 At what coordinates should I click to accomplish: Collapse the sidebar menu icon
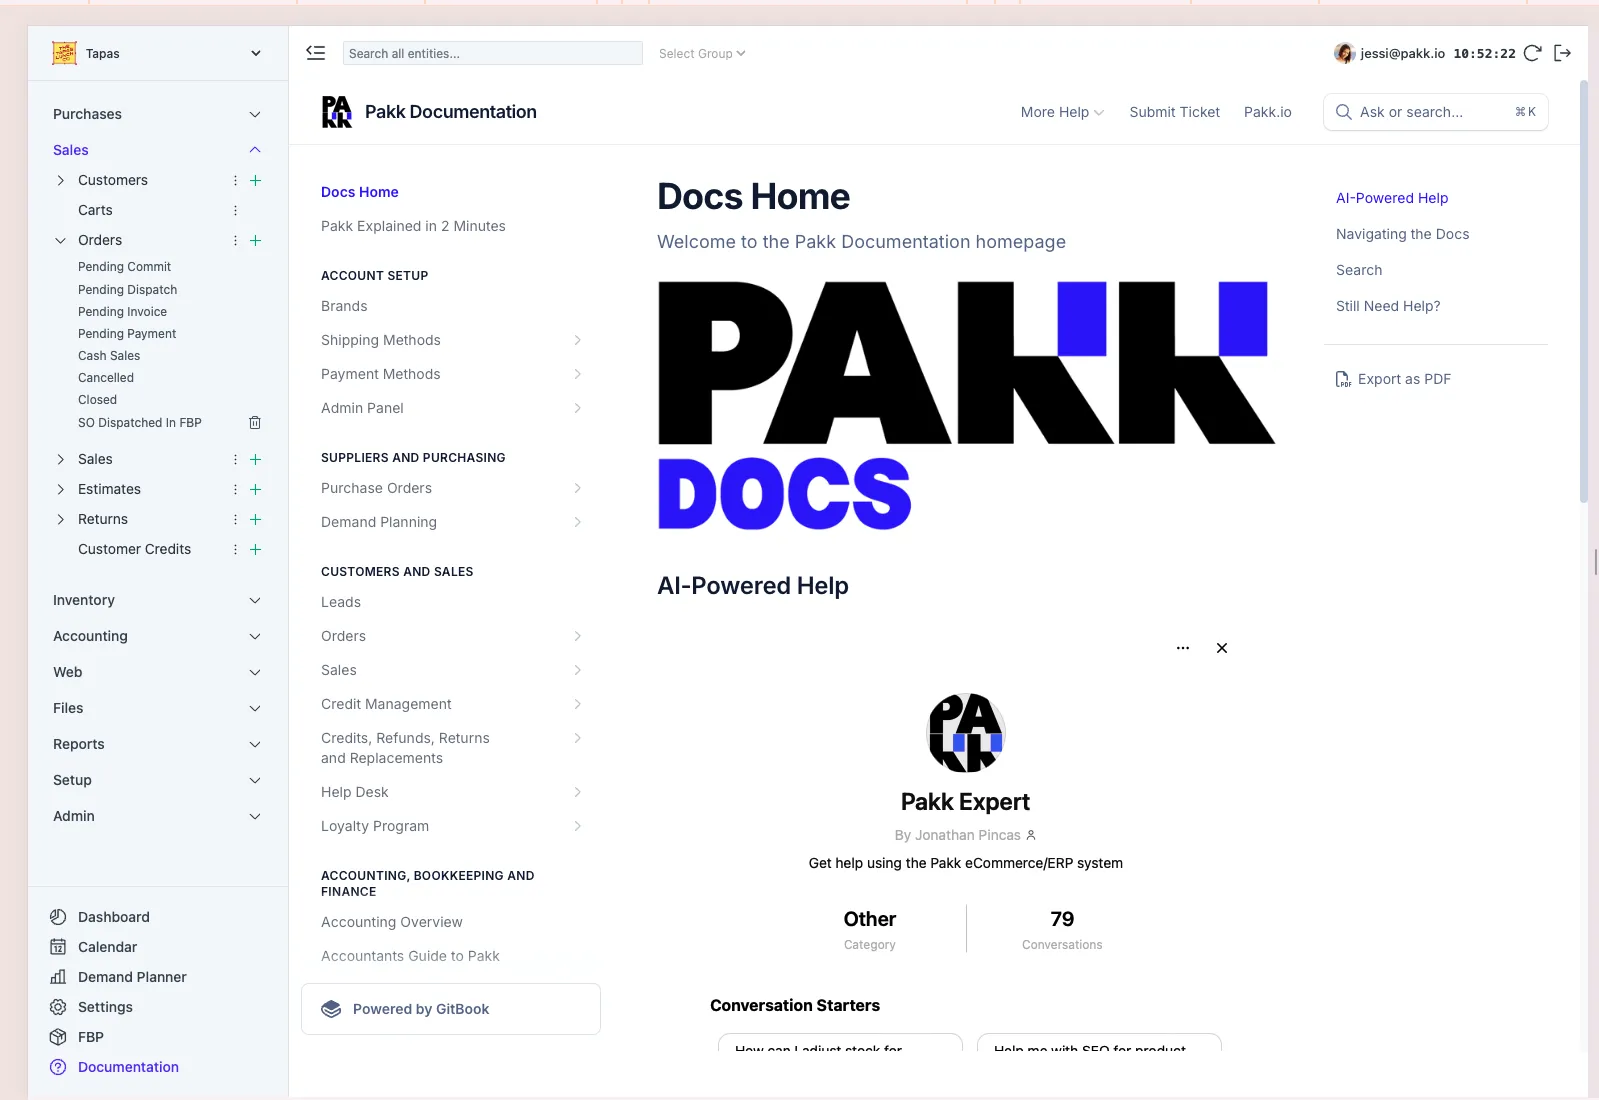pos(316,53)
